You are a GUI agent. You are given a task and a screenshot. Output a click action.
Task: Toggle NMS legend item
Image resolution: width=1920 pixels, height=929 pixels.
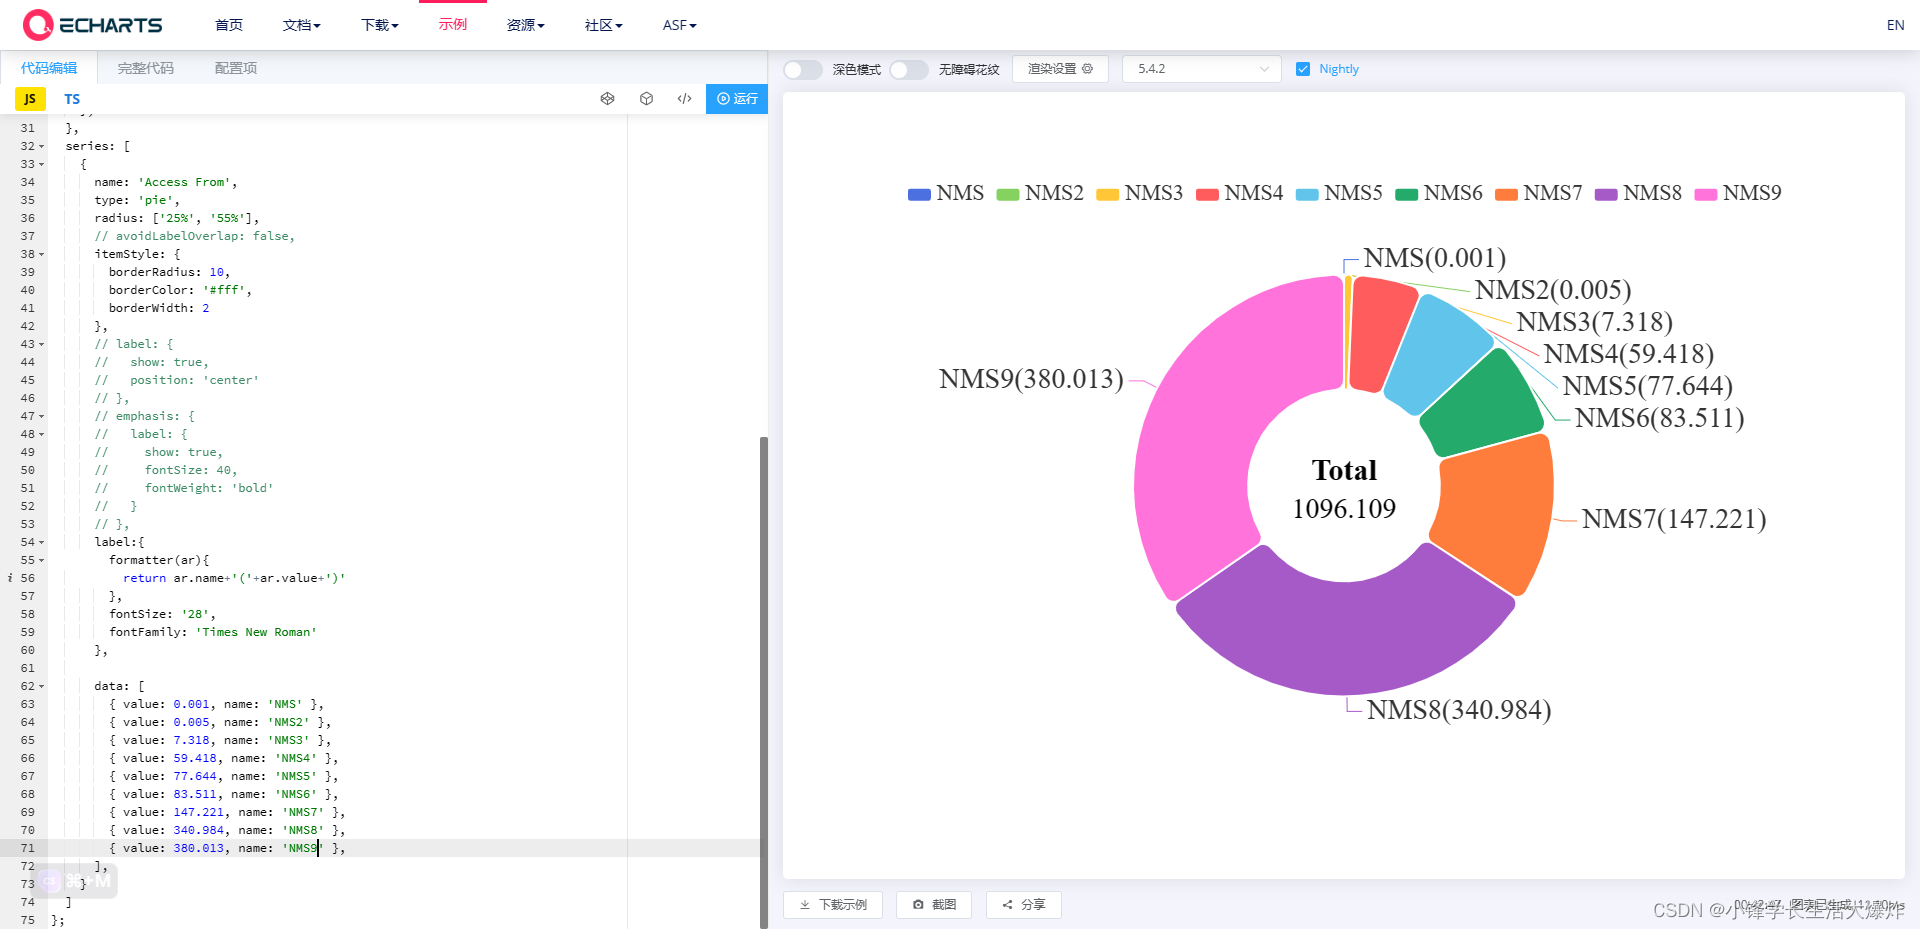click(x=945, y=193)
